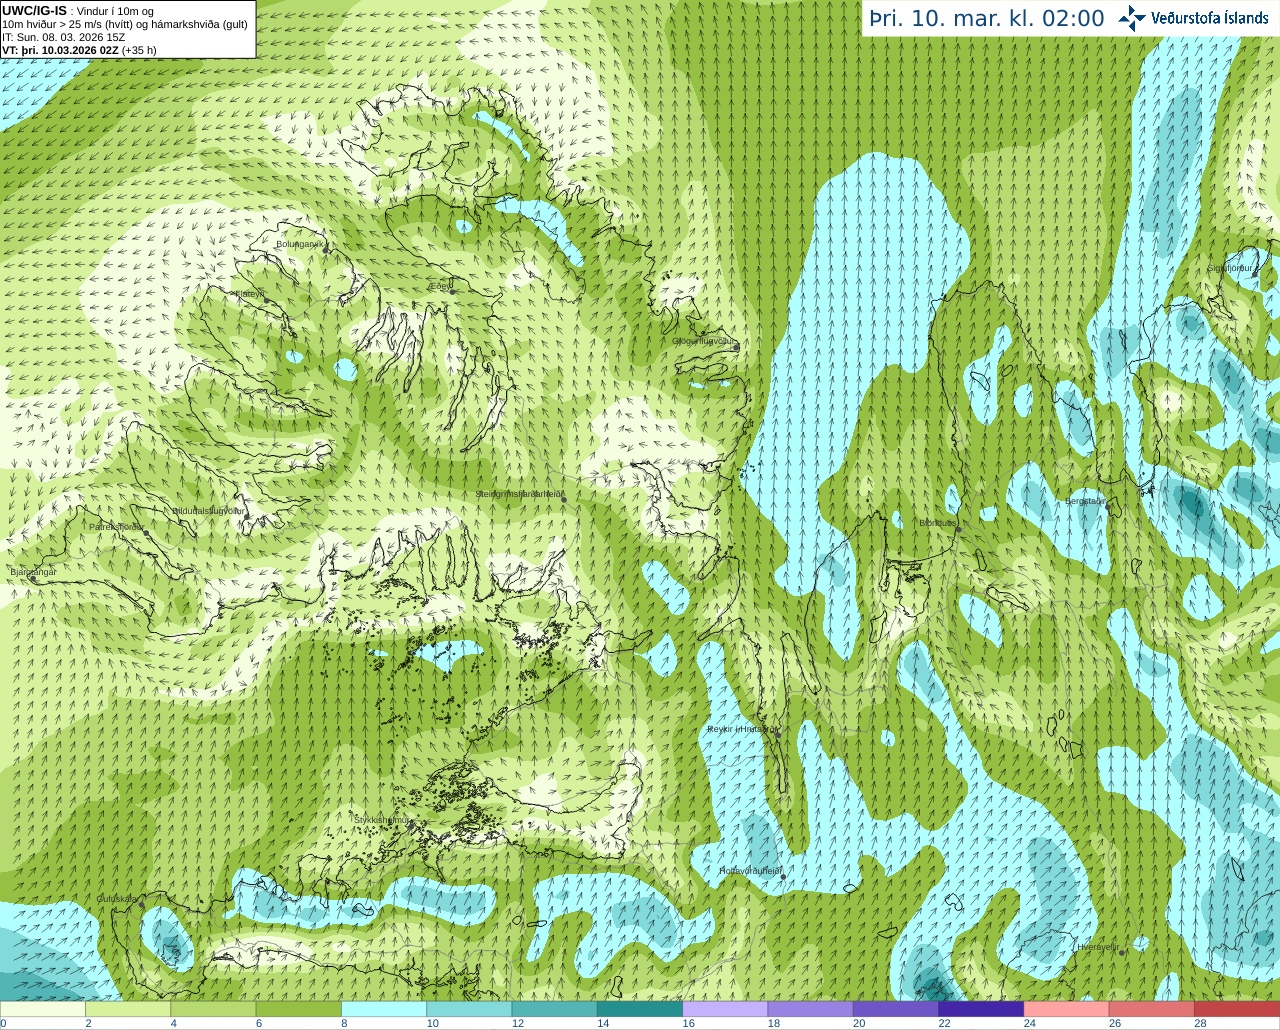Click the Hveravellir station label
Viewport: 1280px width, 1030px height.
(x=1098, y=946)
